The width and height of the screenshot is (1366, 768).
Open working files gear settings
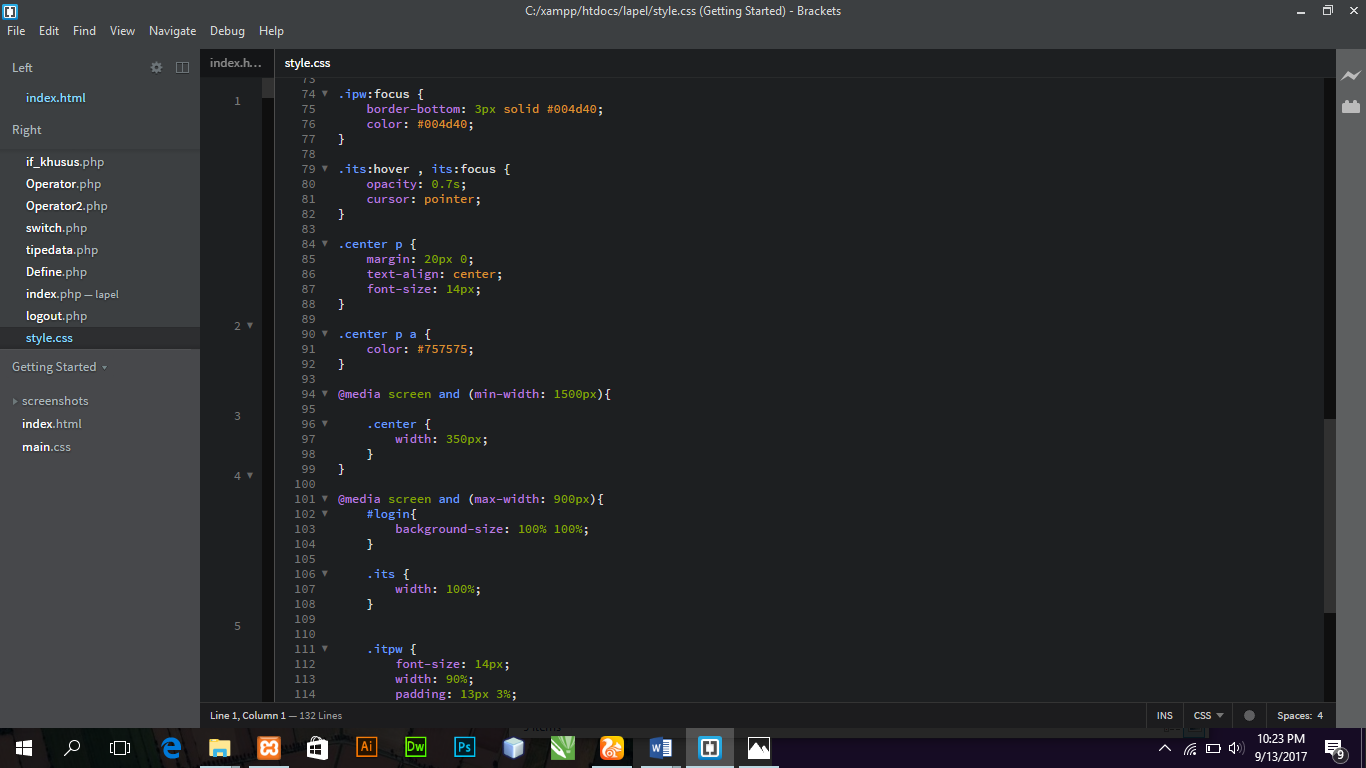point(156,67)
